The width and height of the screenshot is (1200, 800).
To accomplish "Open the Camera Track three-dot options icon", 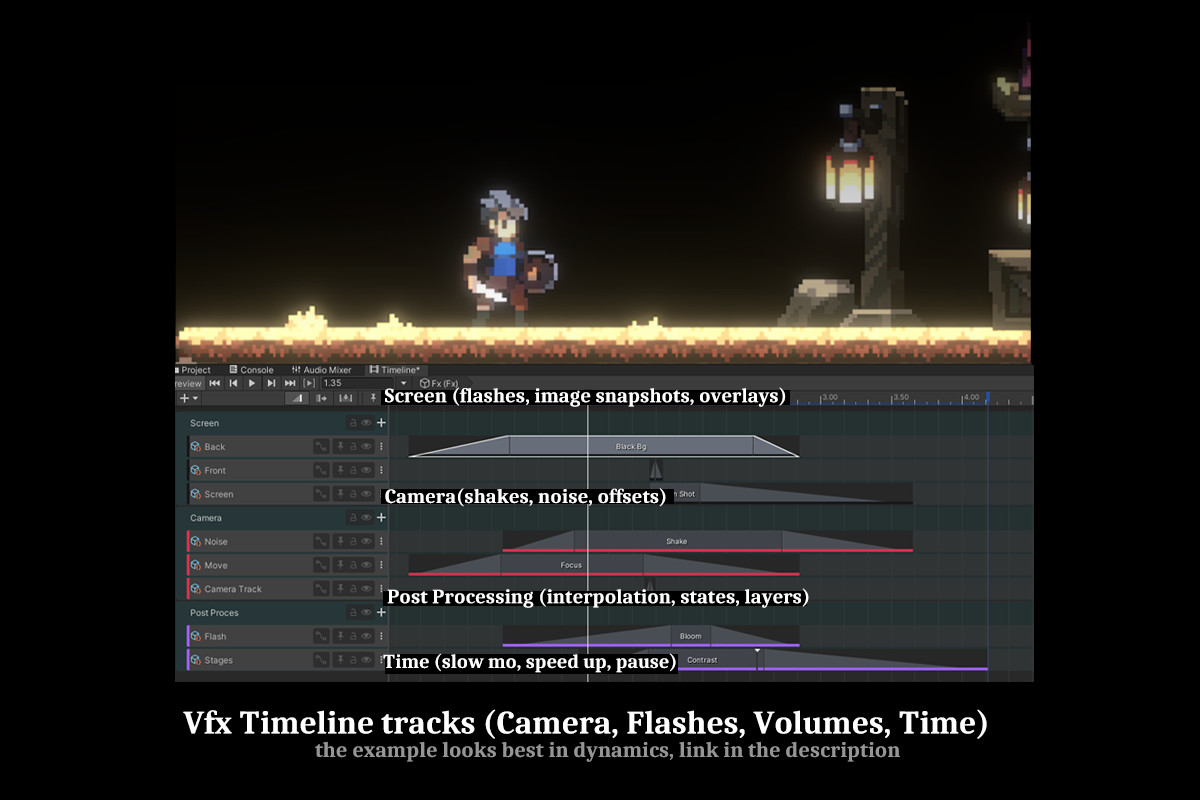I will pyautogui.click(x=381, y=589).
